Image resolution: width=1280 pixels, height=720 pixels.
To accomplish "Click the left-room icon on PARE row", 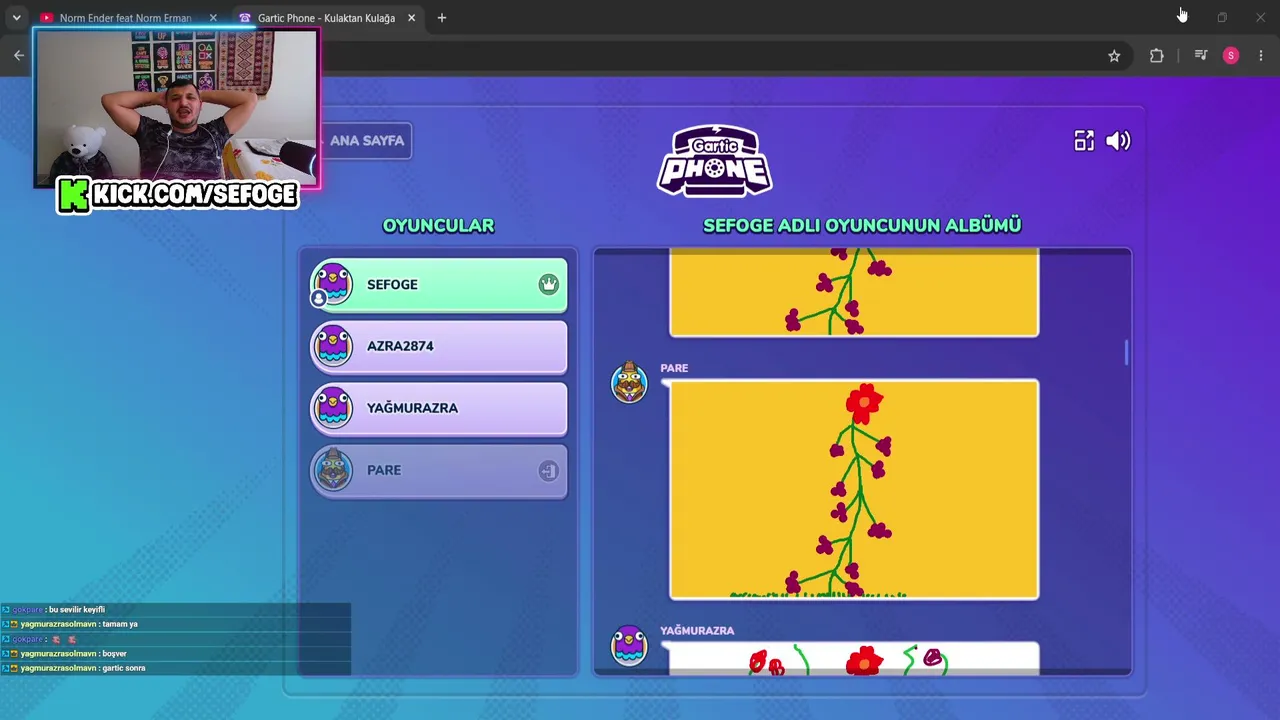I will (548, 471).
